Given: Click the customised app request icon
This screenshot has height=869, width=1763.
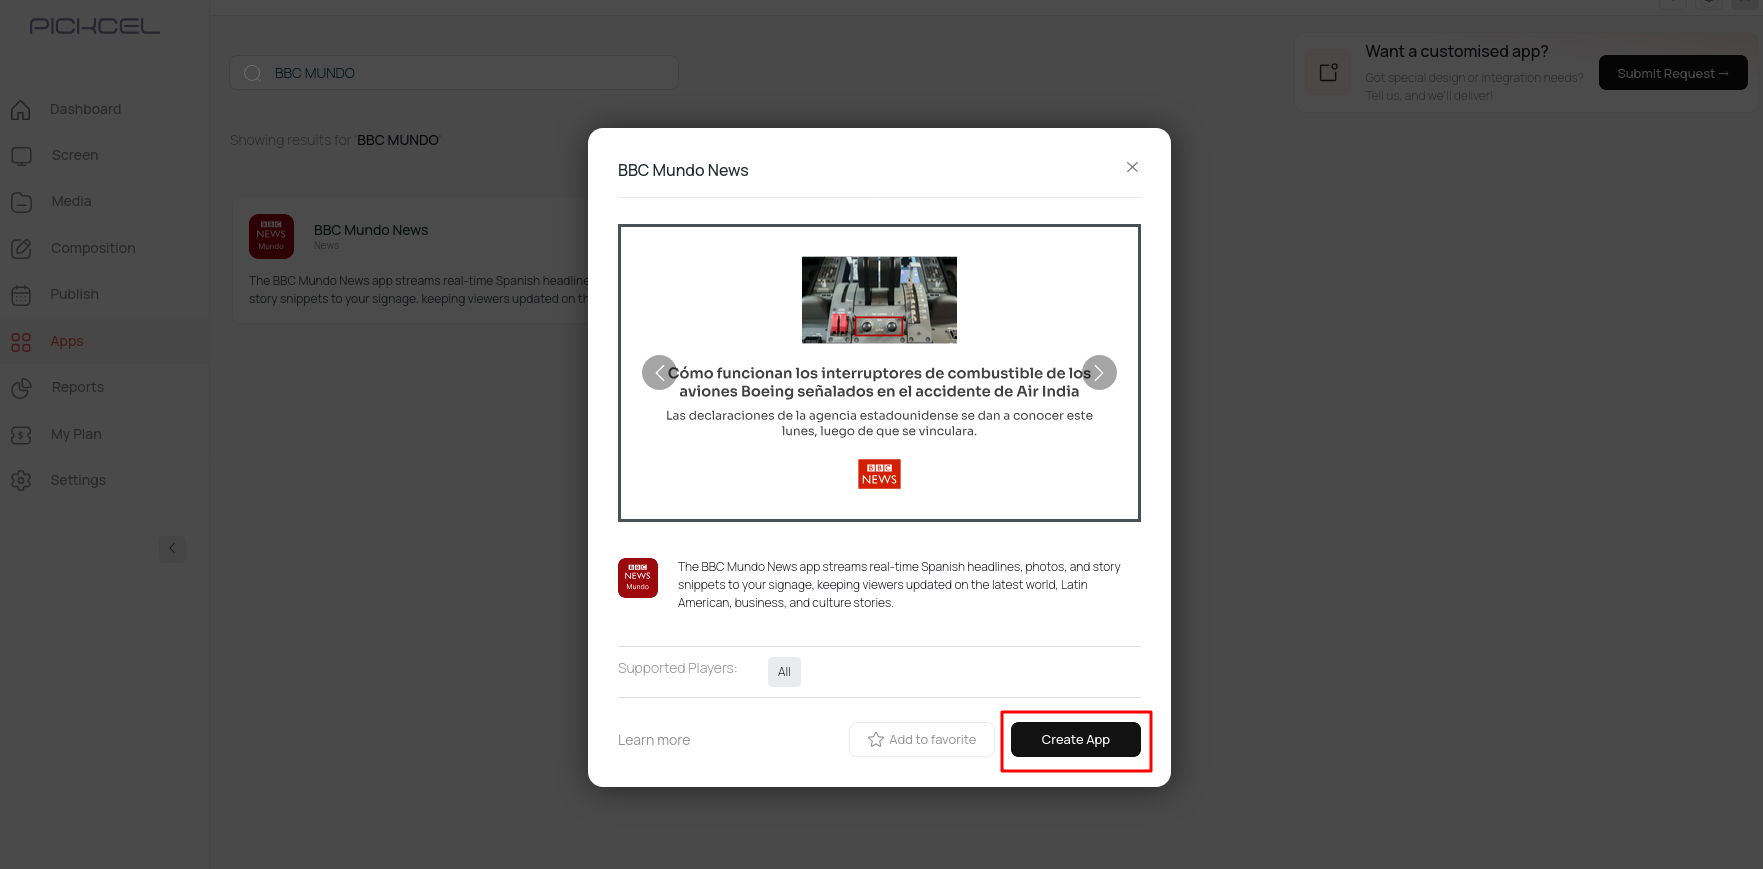Looking at the screenshot, I should (1329, 72).
